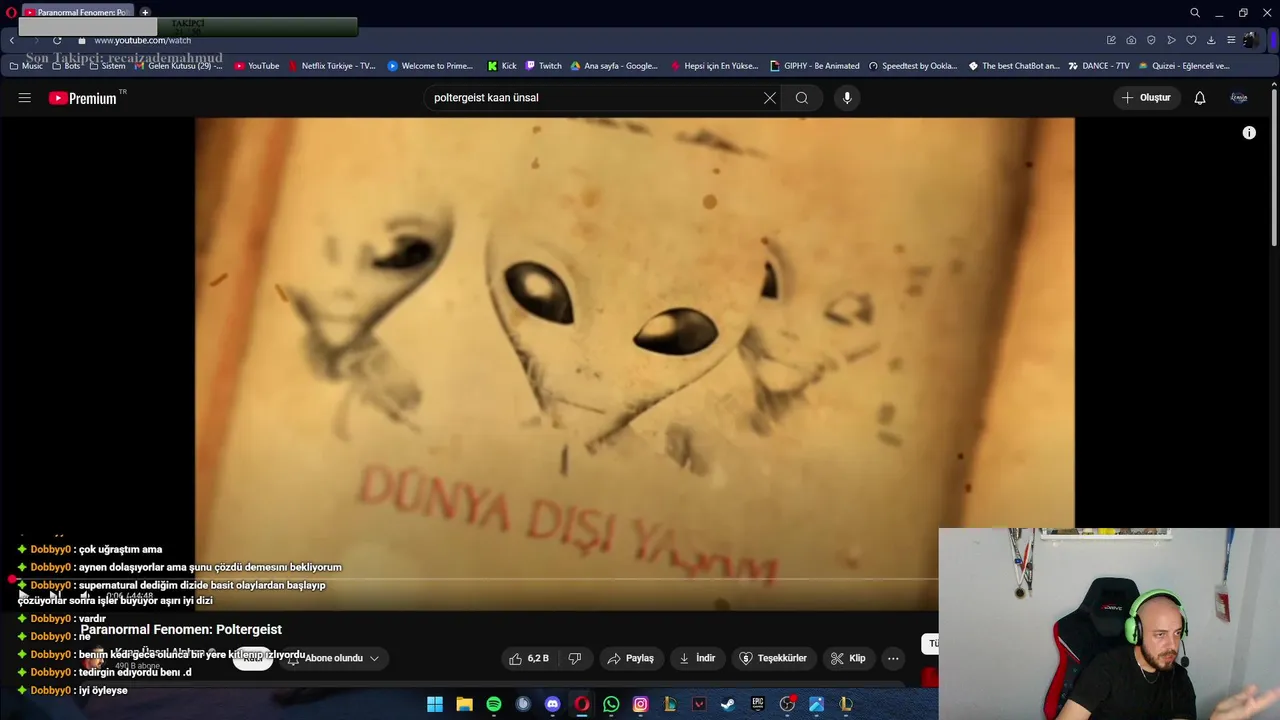This screenshot has width=1280, height=720.
Task: Open OBS Studio from taskbar
Action: click(x=787, y=704)
